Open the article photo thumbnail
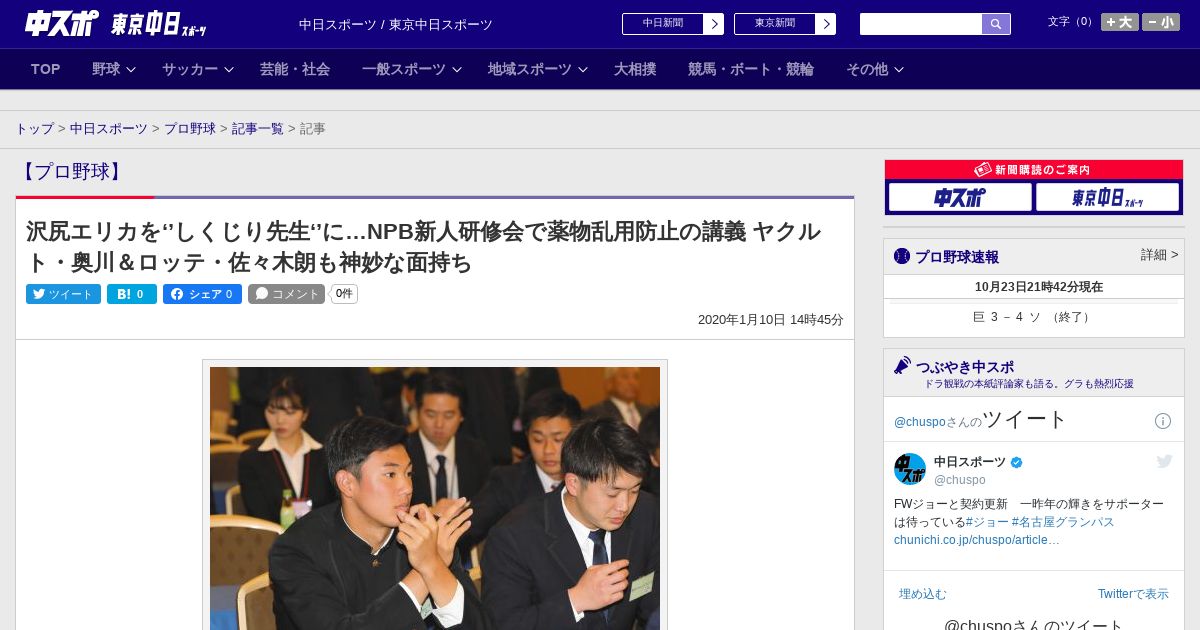1200x630 pixels. tap(435, 498)
